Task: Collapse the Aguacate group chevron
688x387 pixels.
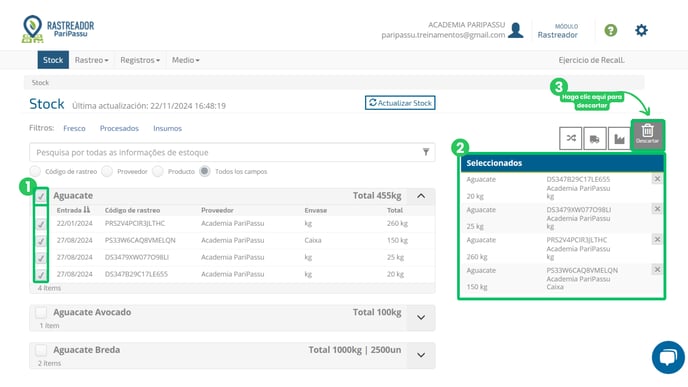Action: click(x=421, y=196)
